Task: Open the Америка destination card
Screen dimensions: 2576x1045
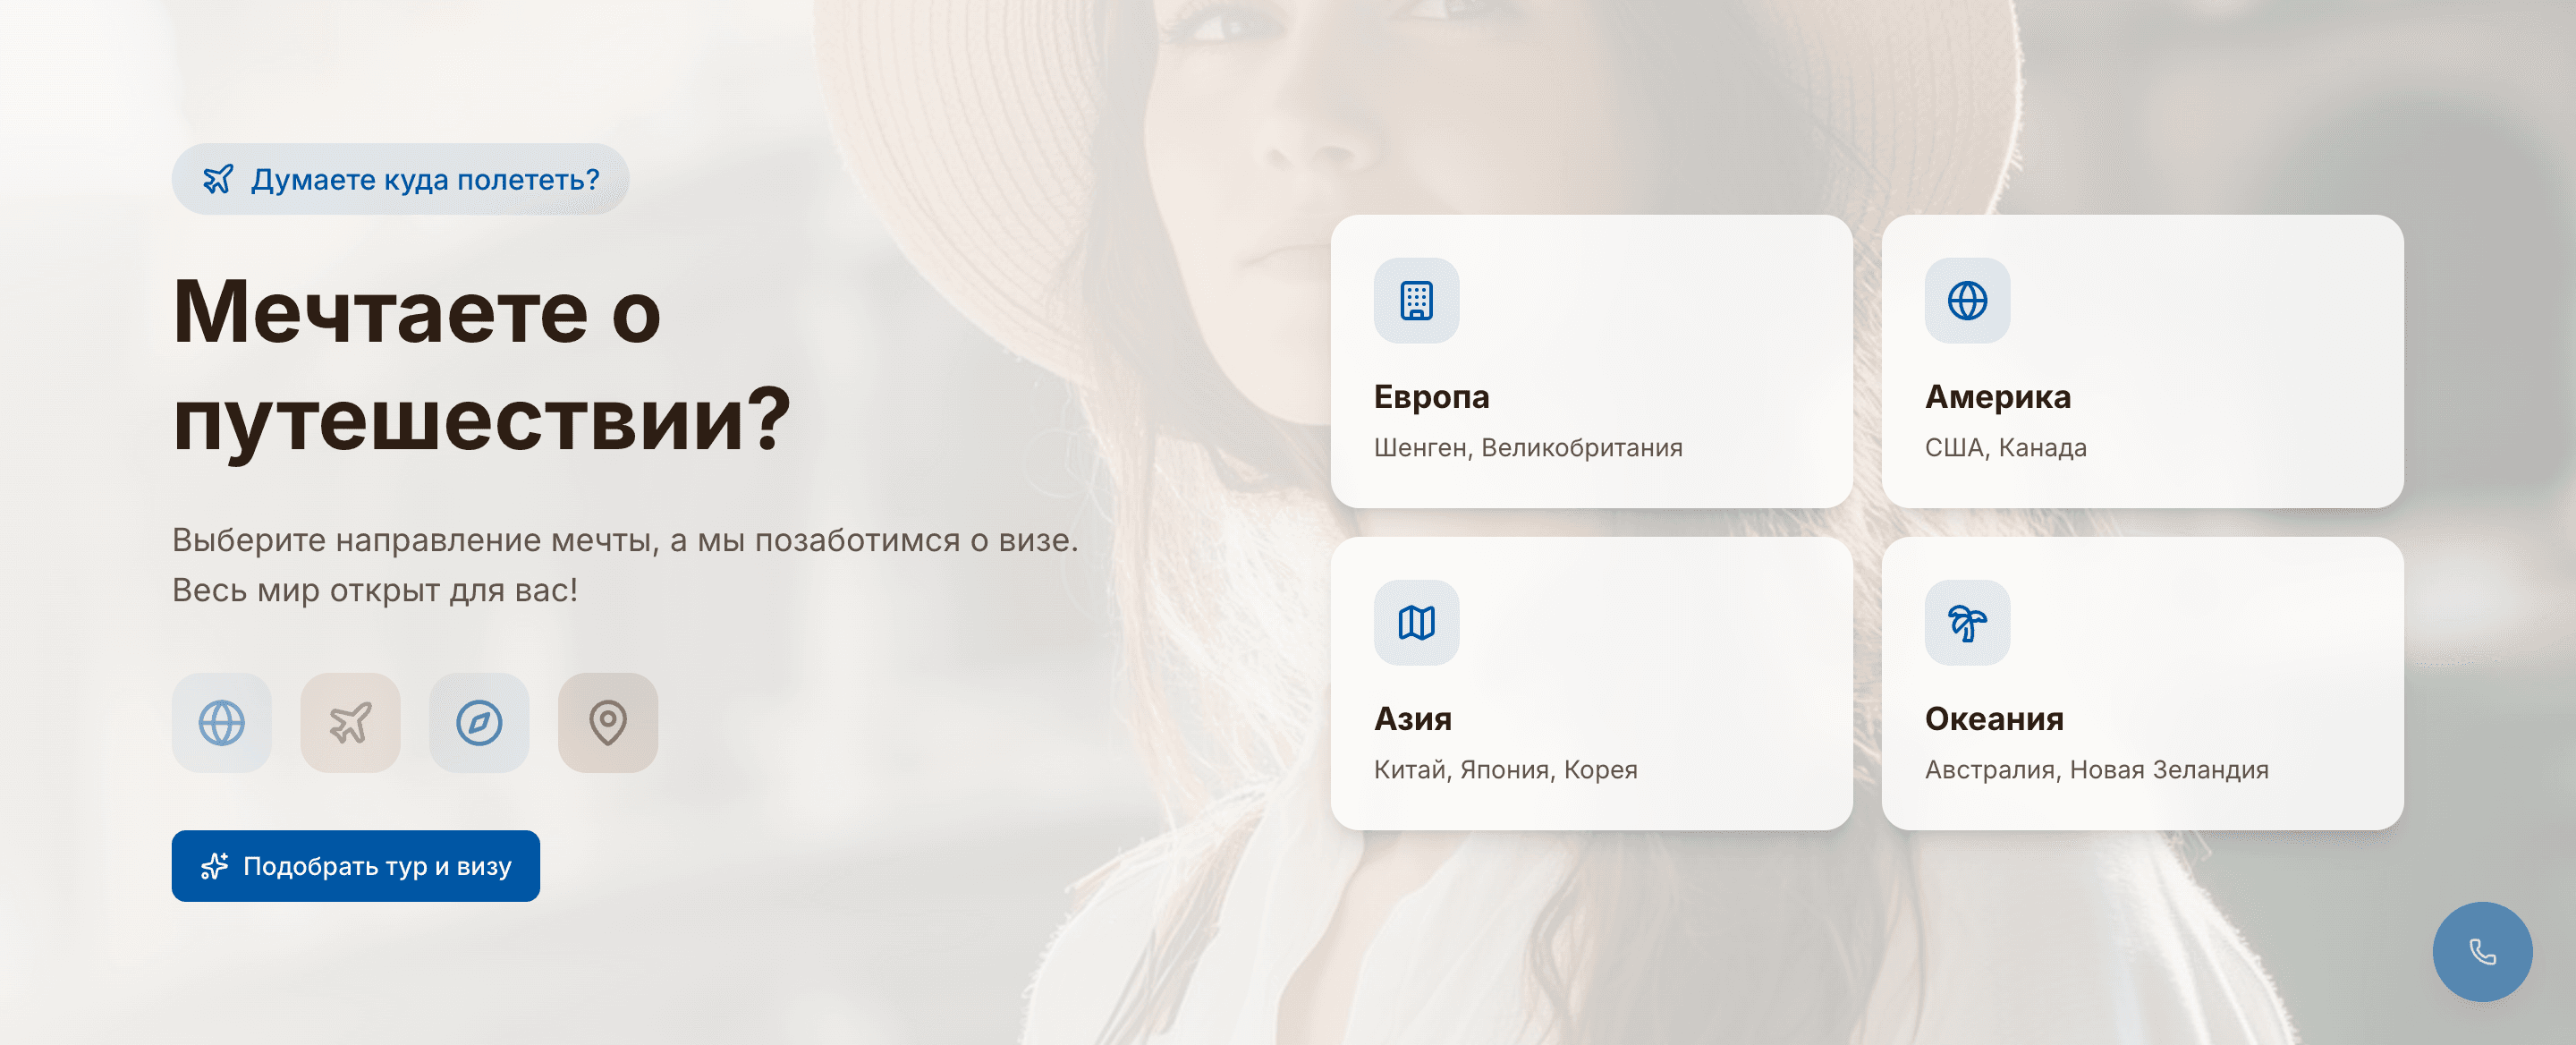Action: tap(2142, 361)
